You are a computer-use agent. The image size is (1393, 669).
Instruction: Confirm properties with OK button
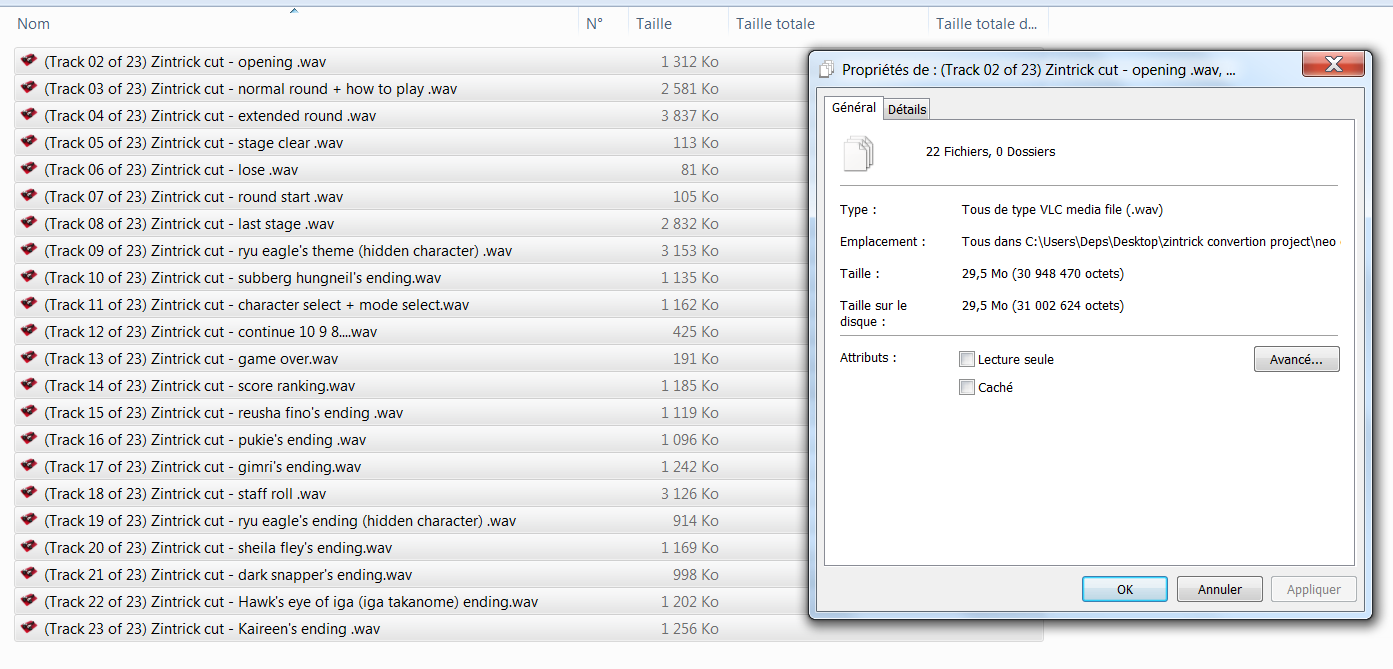(1125, 589)
